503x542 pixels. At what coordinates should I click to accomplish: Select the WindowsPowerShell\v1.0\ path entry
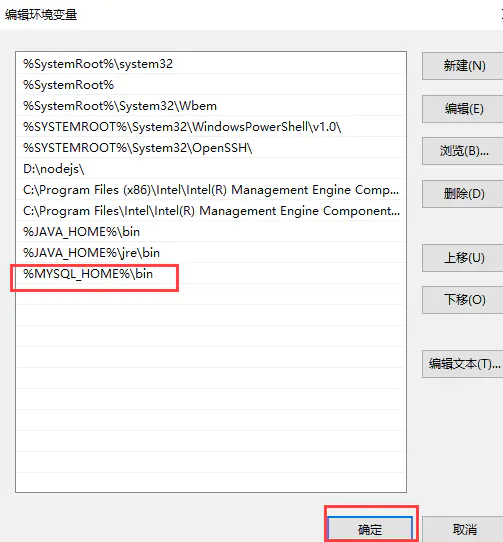211,127
